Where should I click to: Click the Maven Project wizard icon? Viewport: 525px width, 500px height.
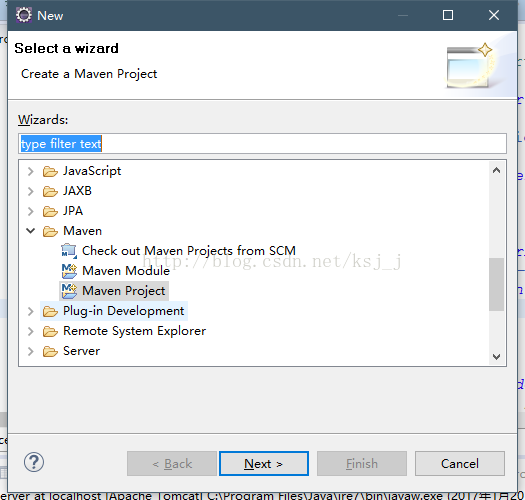(69, 291)
